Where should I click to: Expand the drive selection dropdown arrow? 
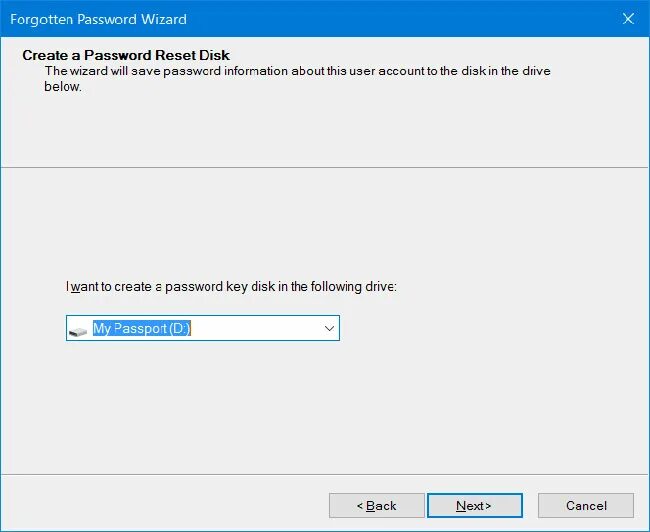pos(329,328)
